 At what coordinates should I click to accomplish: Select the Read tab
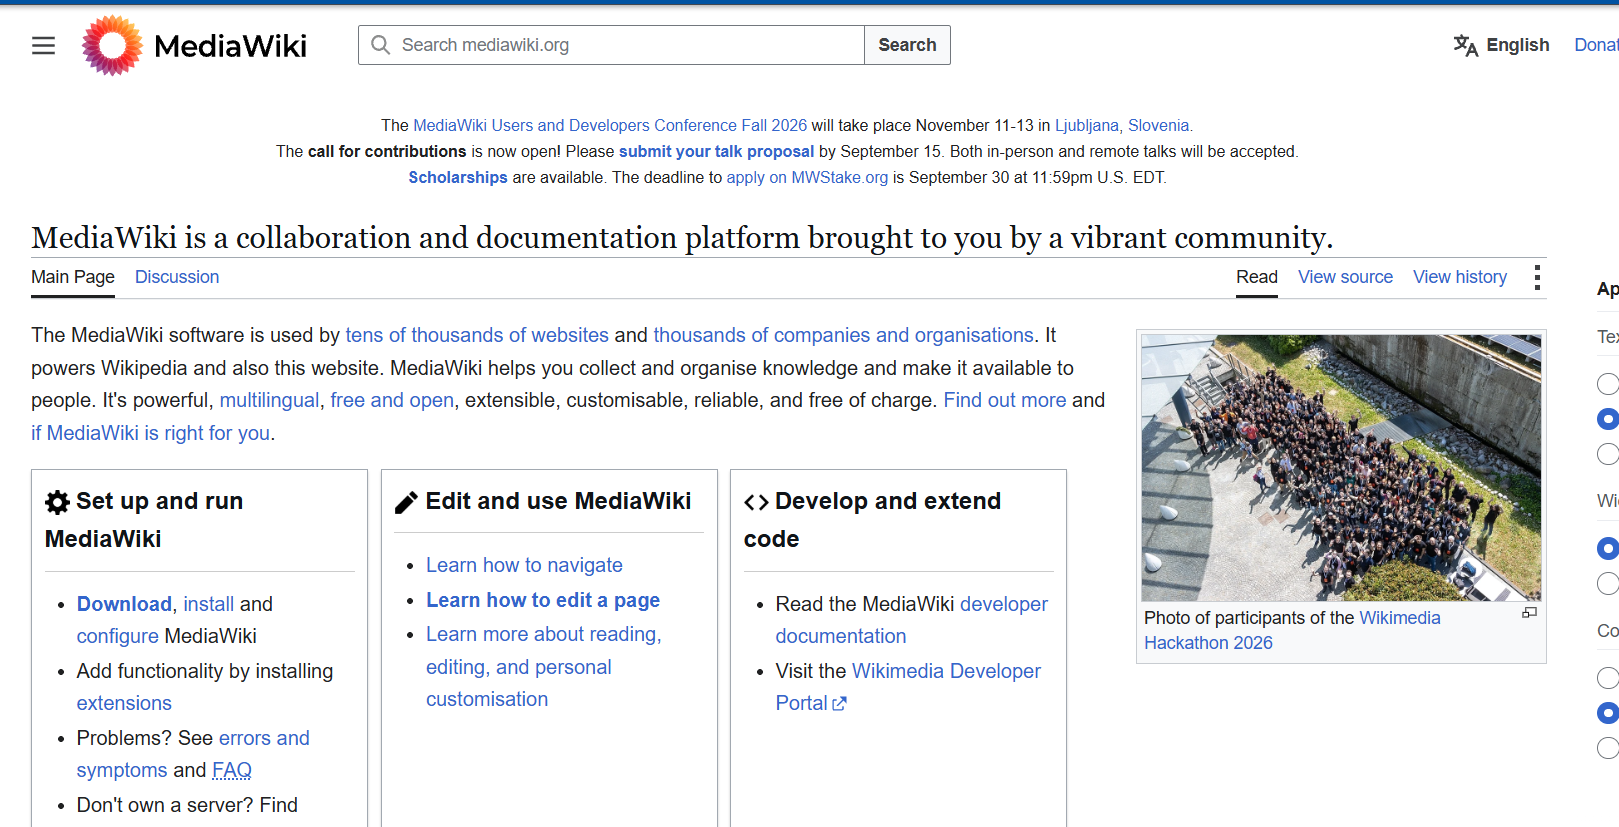[1257, 277]
